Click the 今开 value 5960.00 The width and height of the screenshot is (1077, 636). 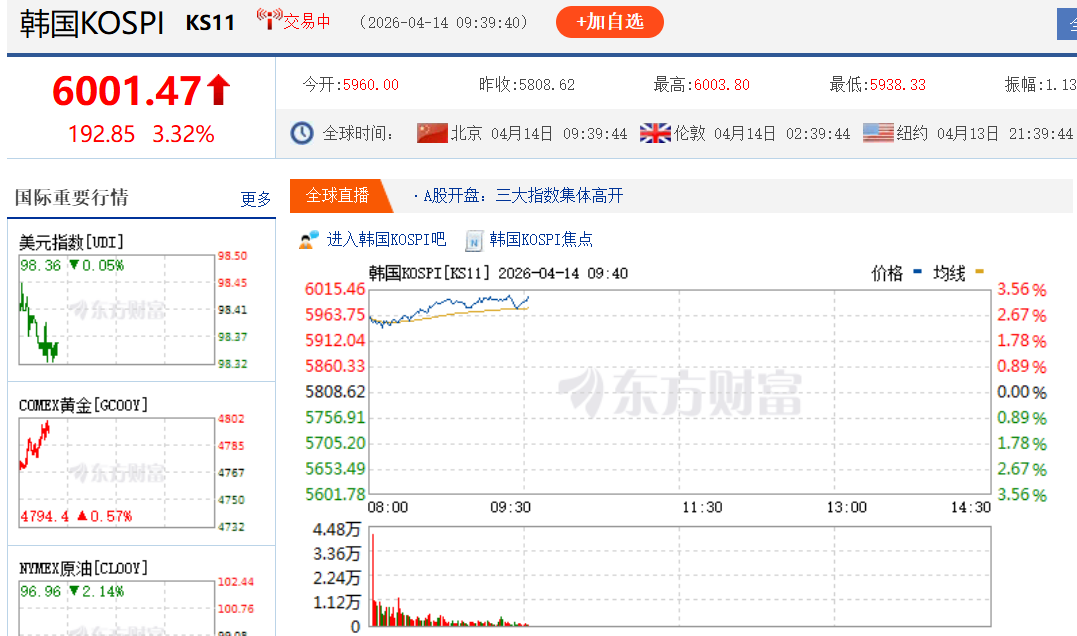point(371,85)
